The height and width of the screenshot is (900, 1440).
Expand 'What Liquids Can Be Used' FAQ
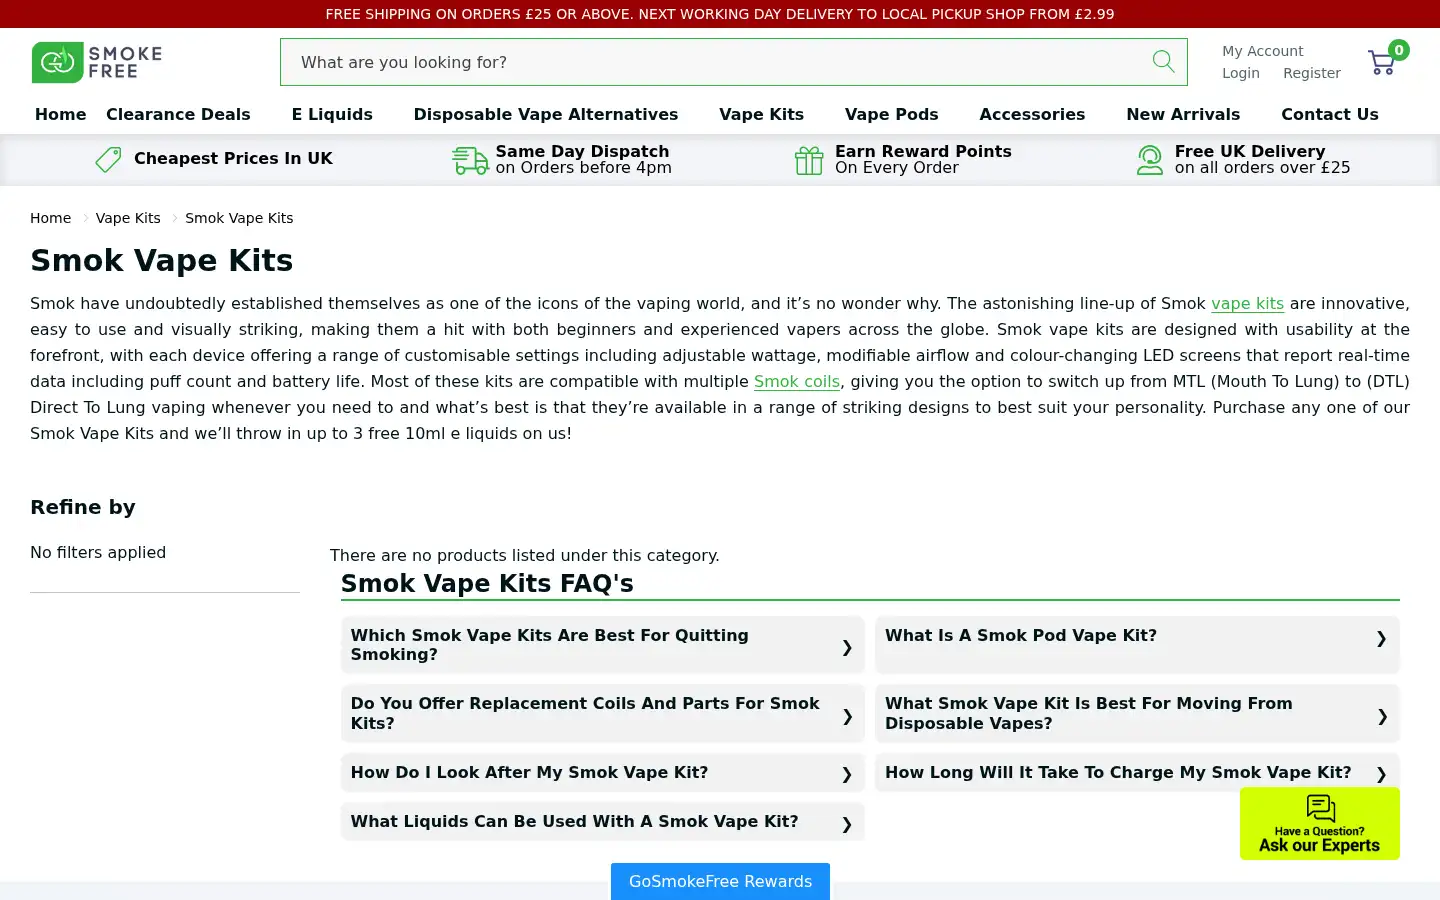pyautogui.click(x=602, y=822)
